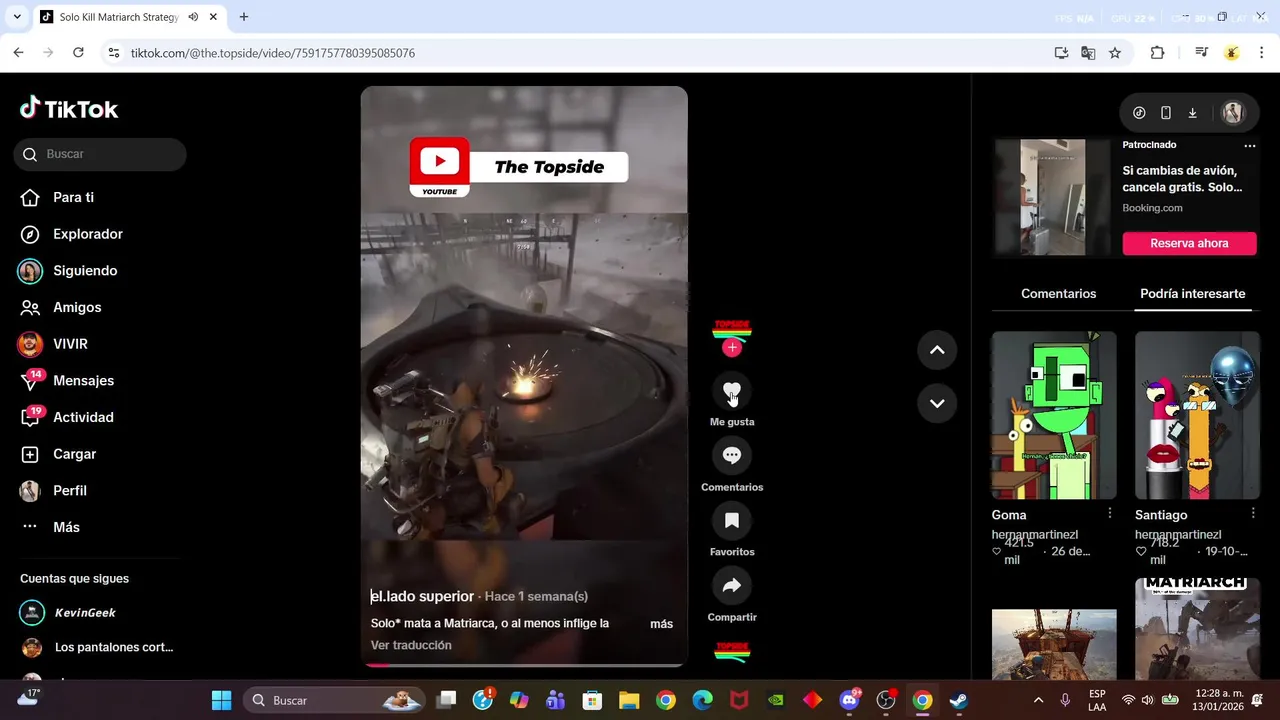This screenshot has height=720, width=1280.
Task: Open the Explorador page
Action: (x=72, y=234)
